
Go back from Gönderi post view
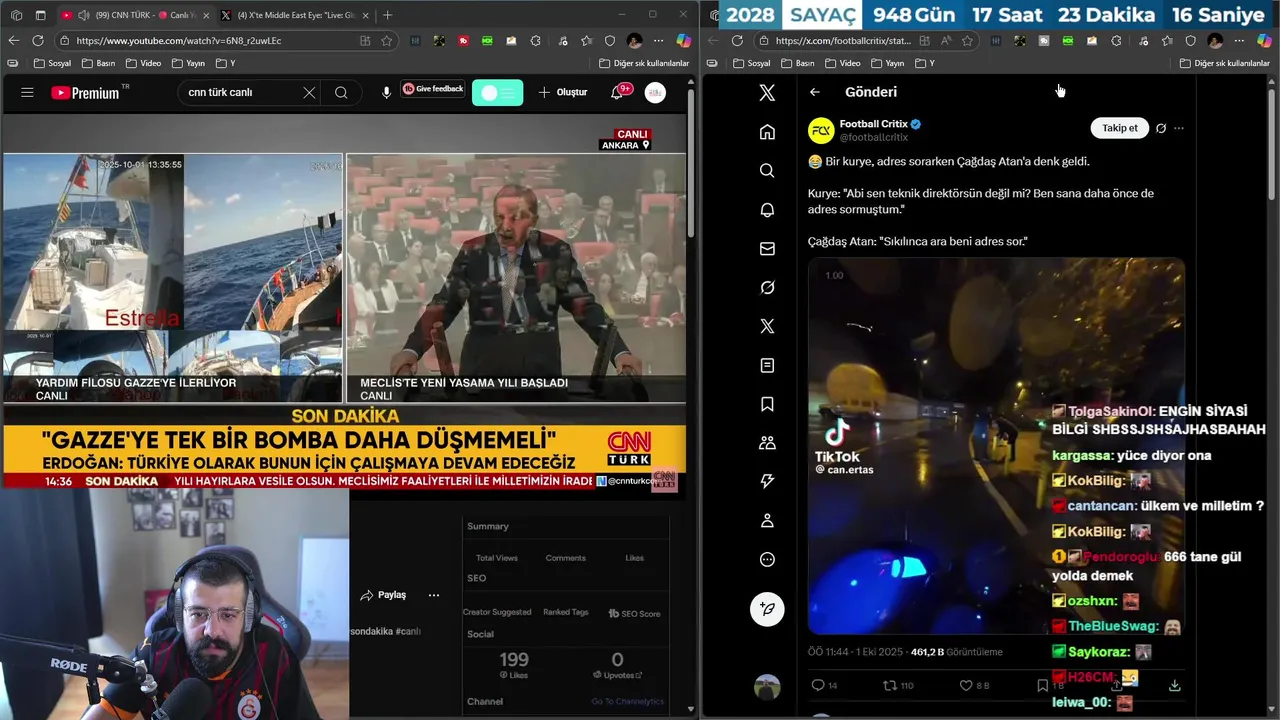(815, 92)
